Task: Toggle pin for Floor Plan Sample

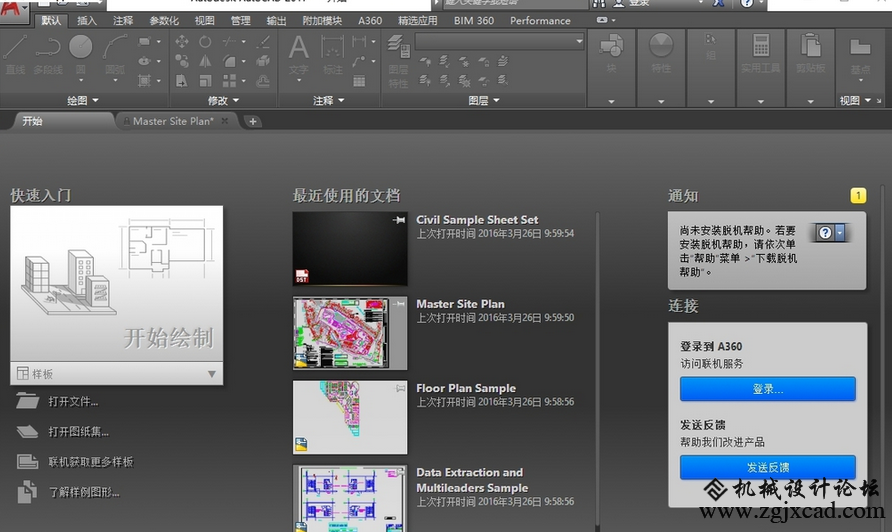Action: (x=400, y=388)
